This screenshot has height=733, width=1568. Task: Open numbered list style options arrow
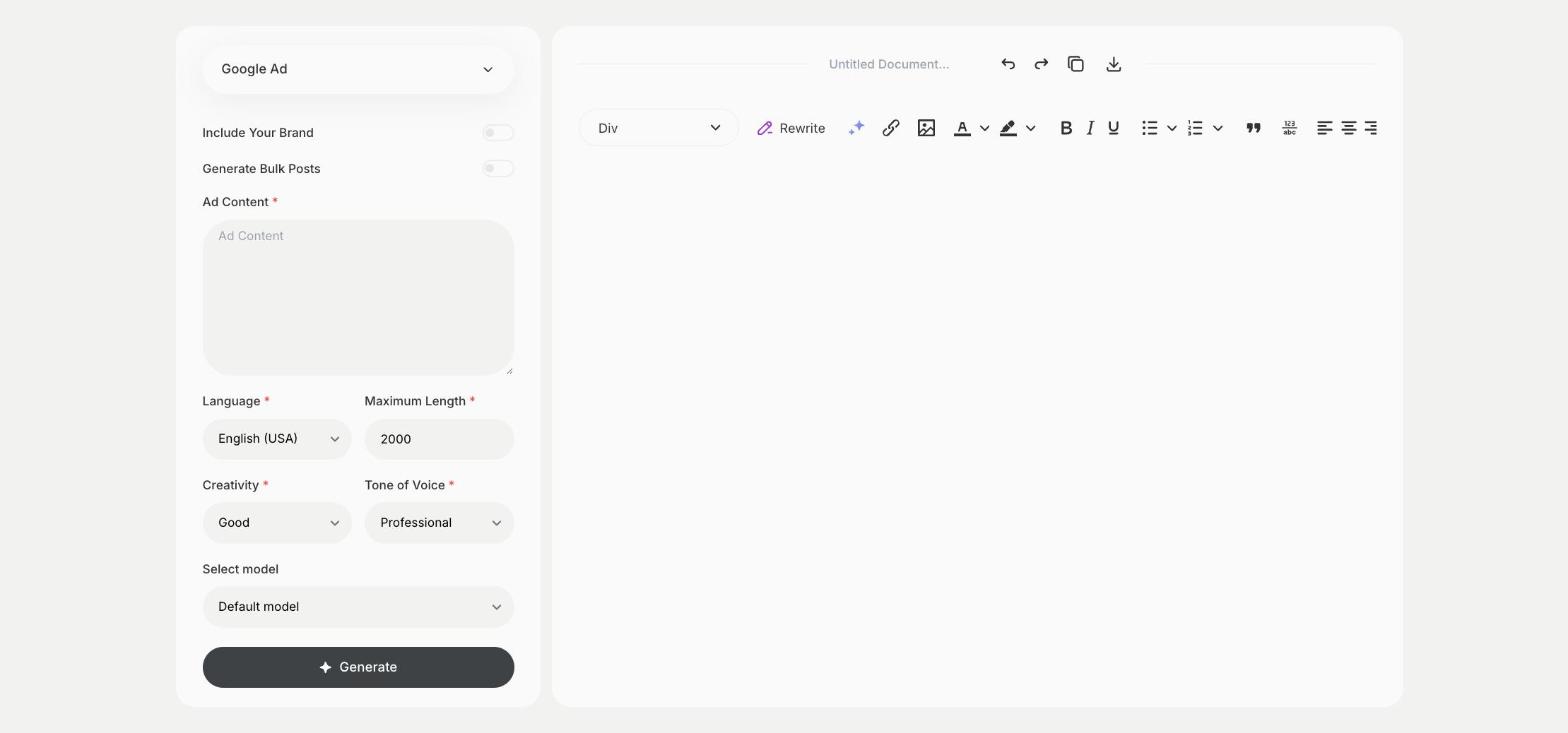[x=1218, y=128]
